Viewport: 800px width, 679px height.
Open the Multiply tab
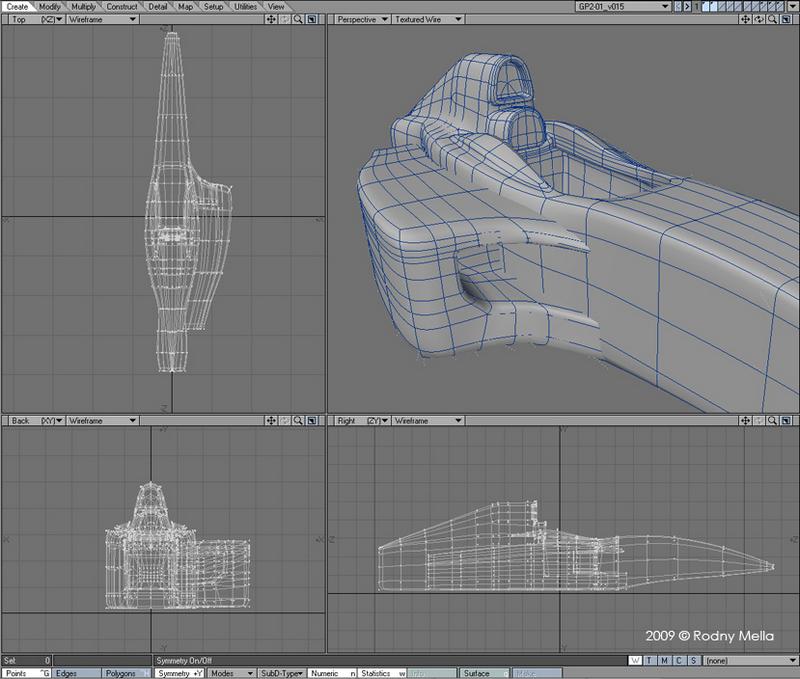[84, 6]
